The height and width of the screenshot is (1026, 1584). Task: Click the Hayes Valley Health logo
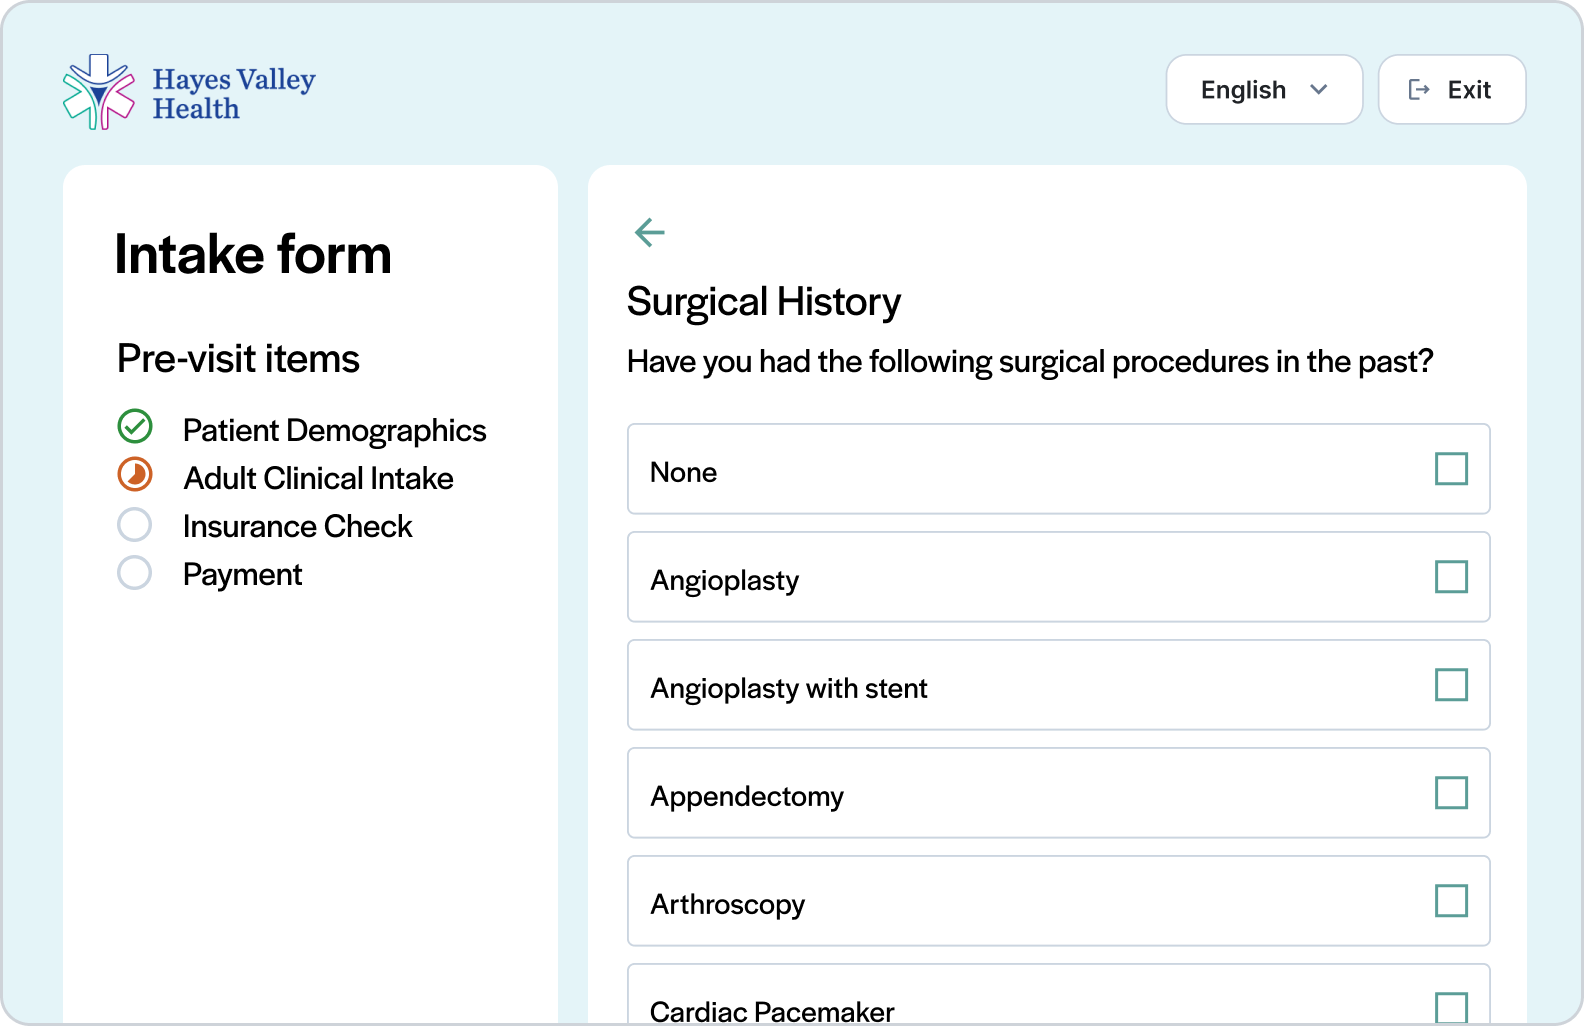pos(189,92)
